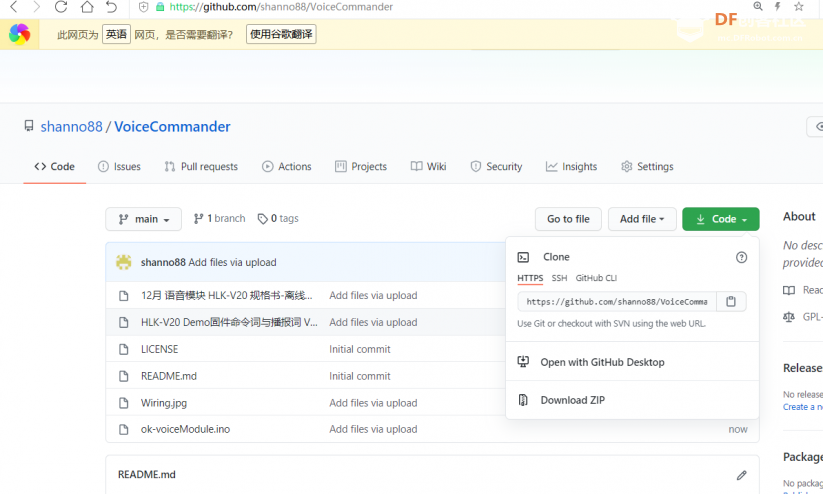Open the Insights tab
This screenshot has width=823, height=494.
tap(571, 166)
